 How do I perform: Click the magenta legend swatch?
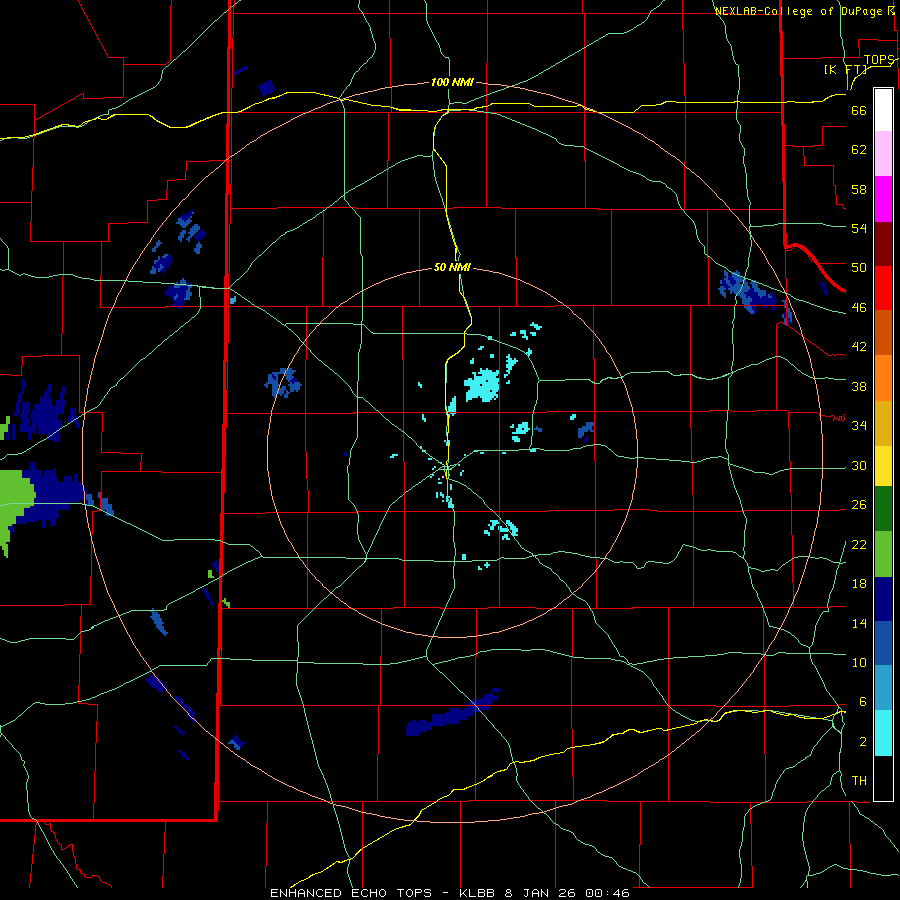883,199
